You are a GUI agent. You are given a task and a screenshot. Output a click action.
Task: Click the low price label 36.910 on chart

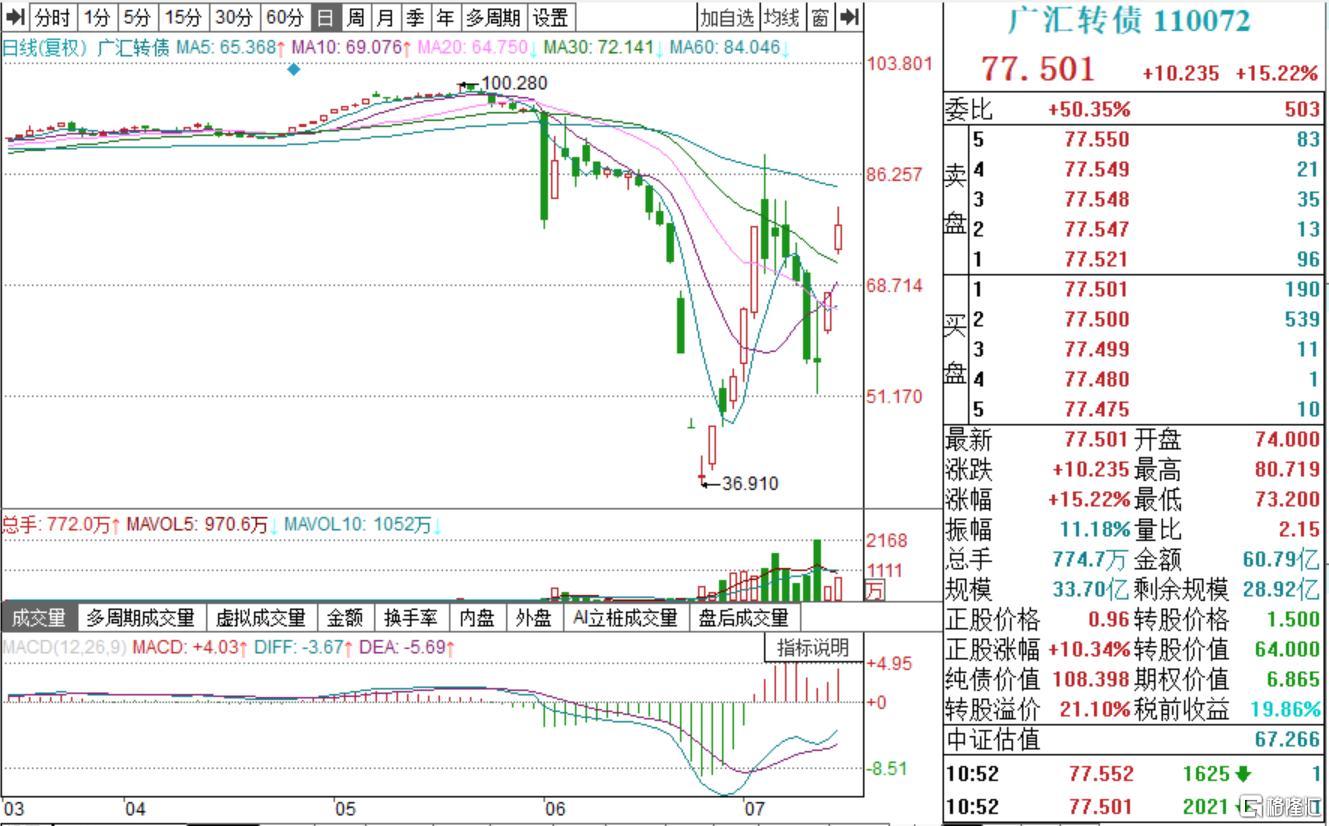pos(750,484)
